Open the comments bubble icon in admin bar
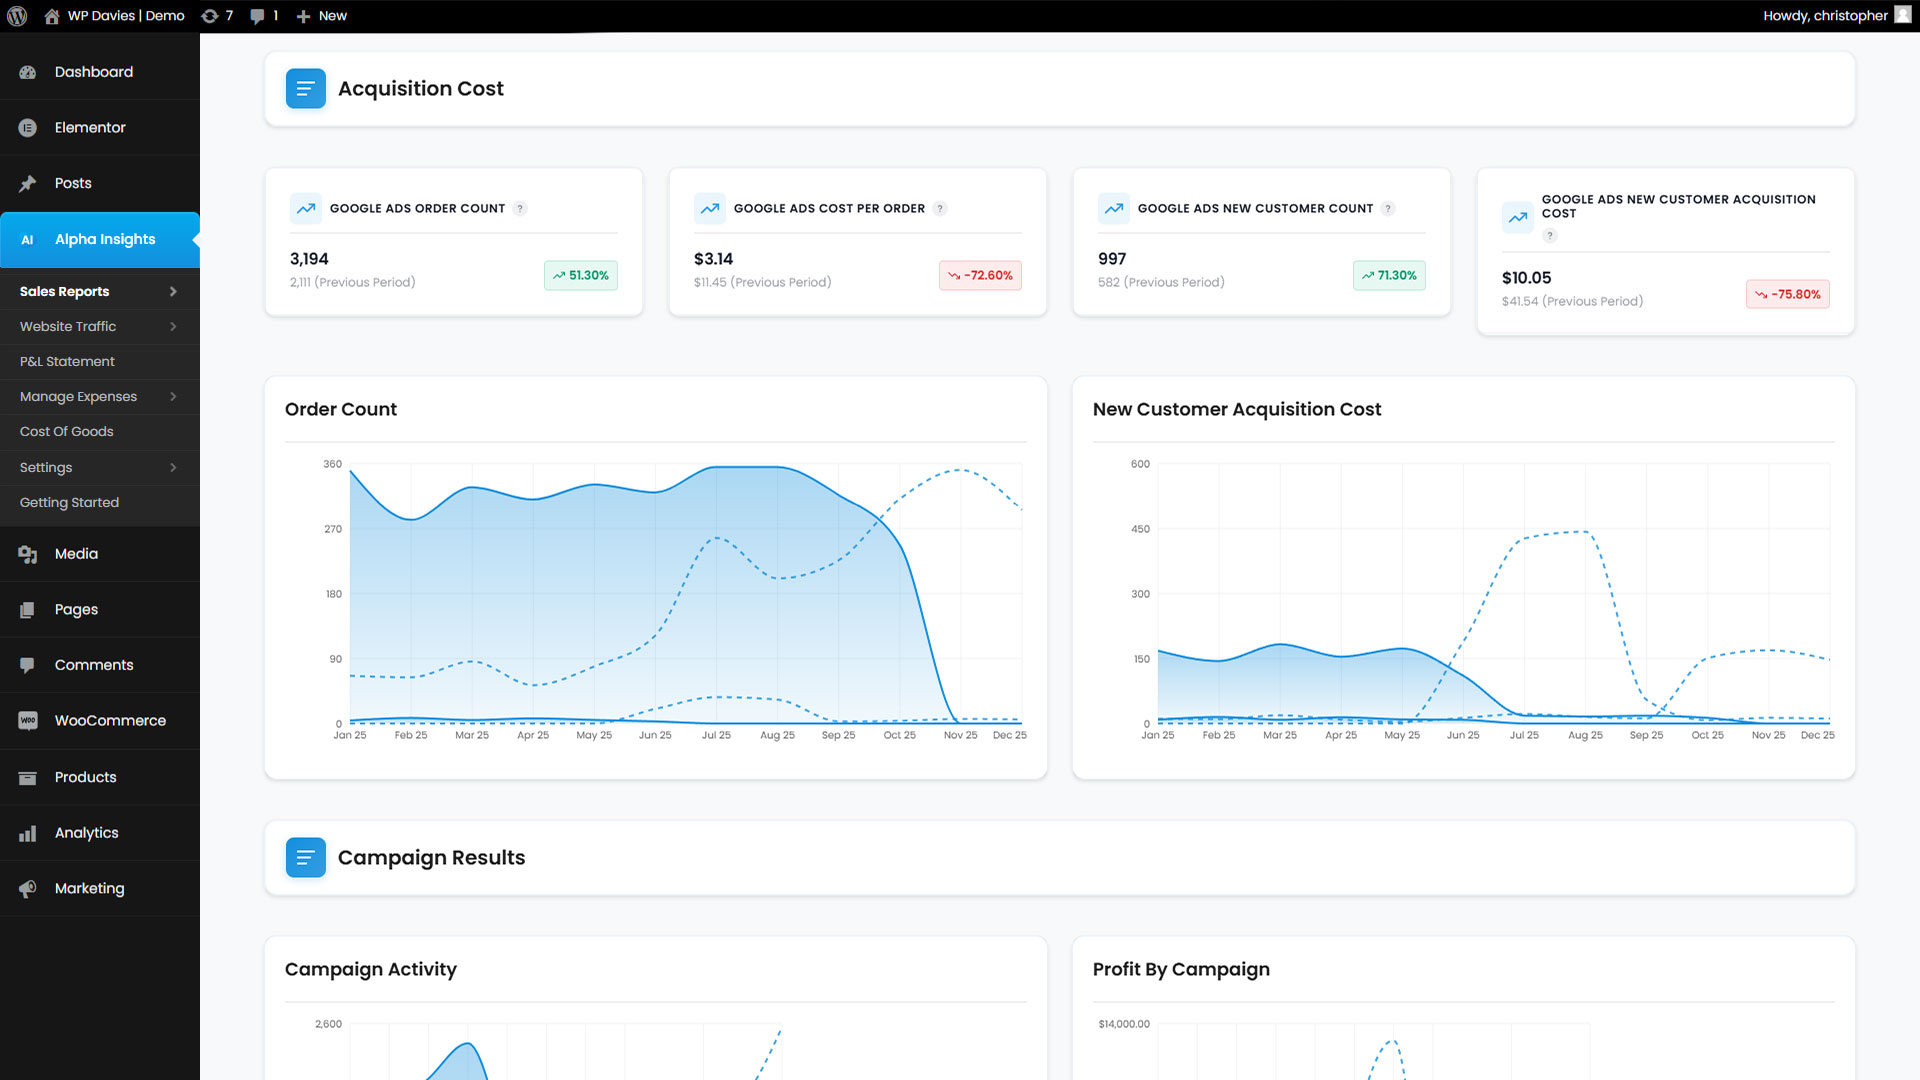 click(263, 16)
